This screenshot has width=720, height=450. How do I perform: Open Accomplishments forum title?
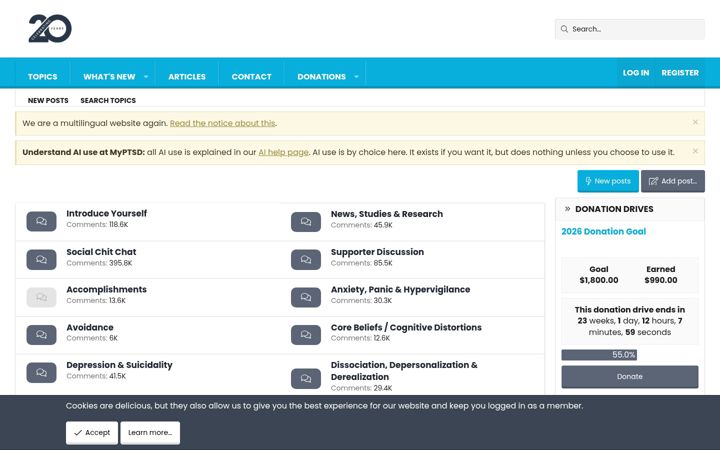coord(107,289)
